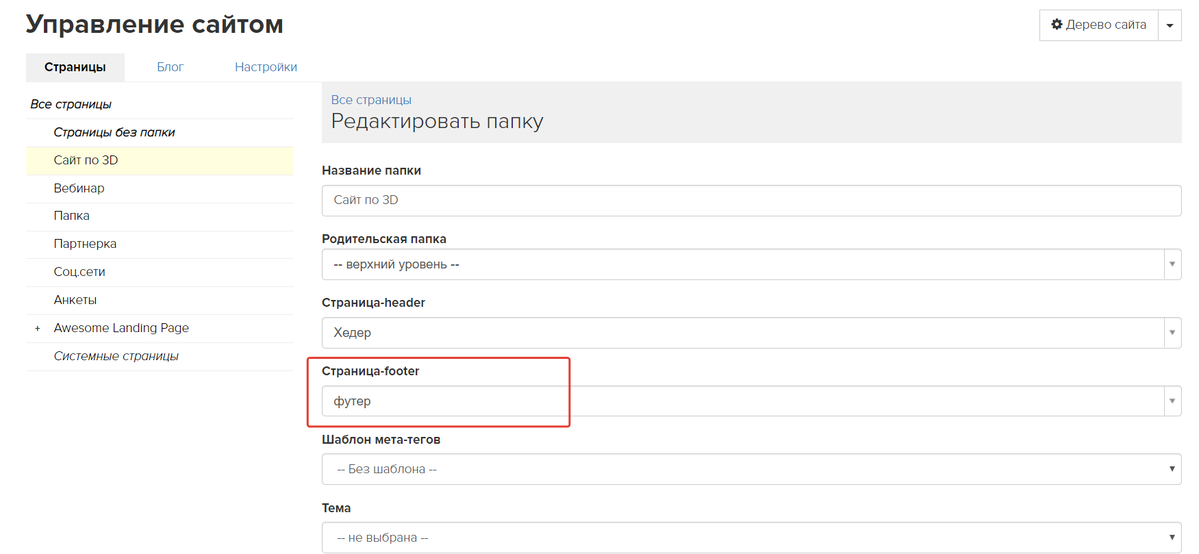
Task: Open the Страница-header dropdown arrow
Action: pyautogui.click(x=1172, y=333)
